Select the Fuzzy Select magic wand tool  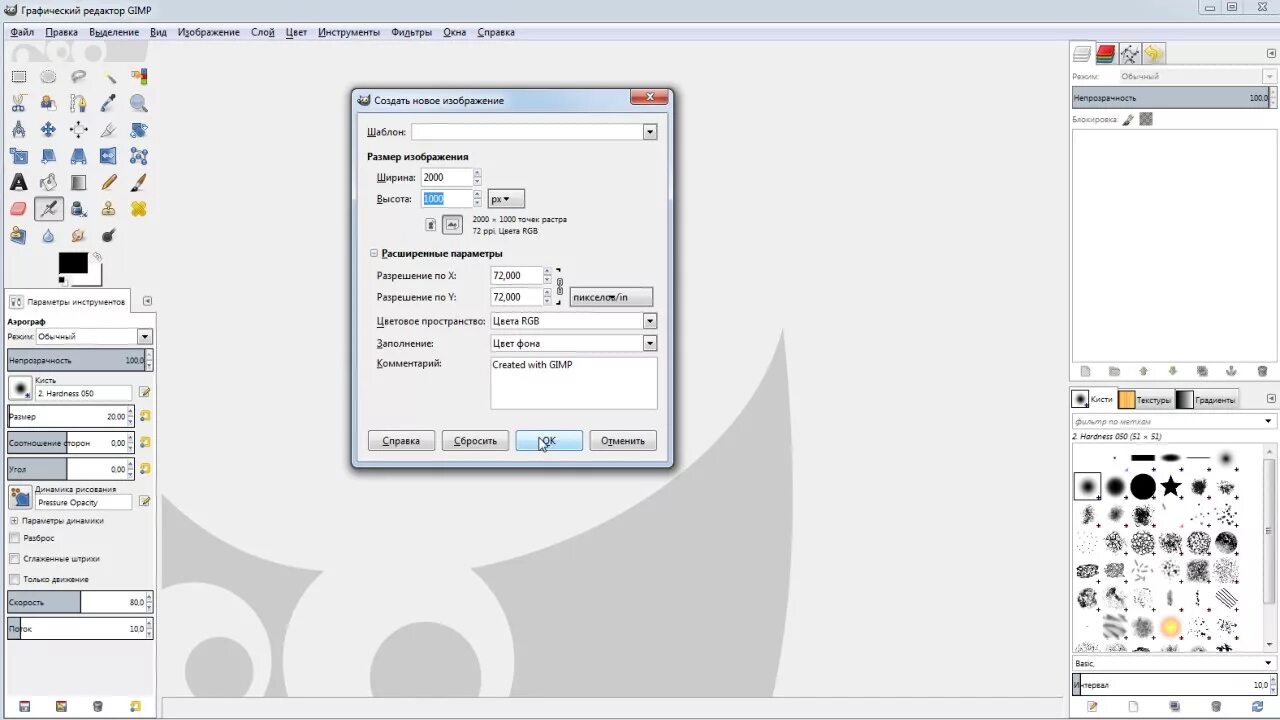tap(109, 76)
